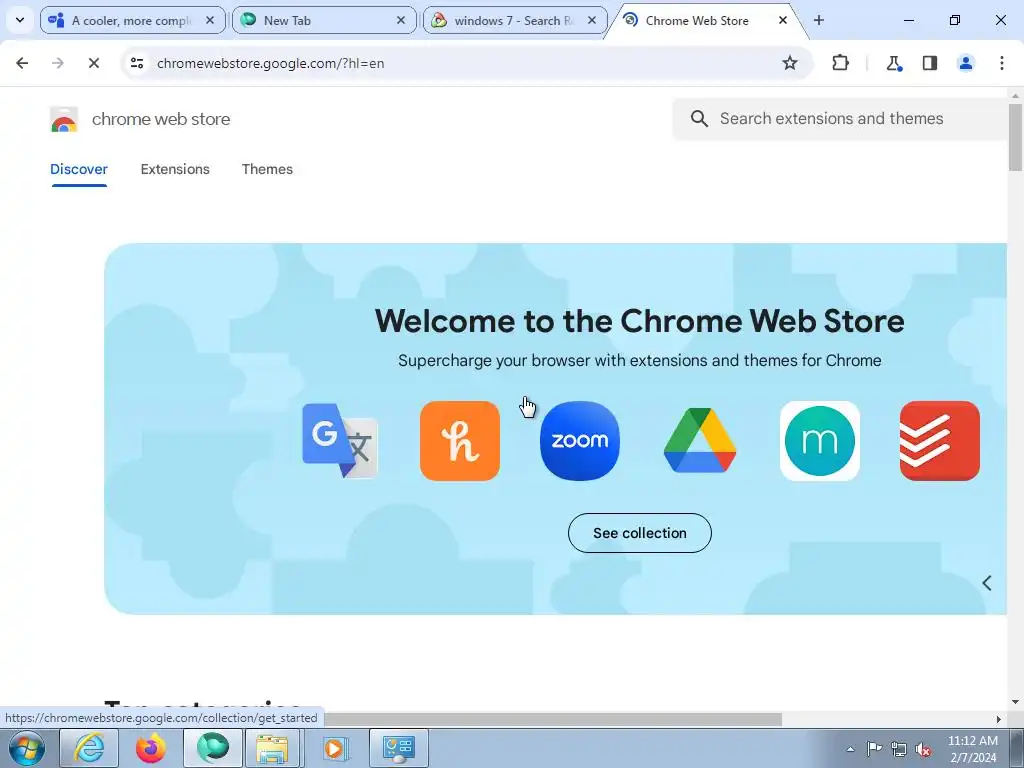Open the control panel taskbar icon

tap(398, 748)
